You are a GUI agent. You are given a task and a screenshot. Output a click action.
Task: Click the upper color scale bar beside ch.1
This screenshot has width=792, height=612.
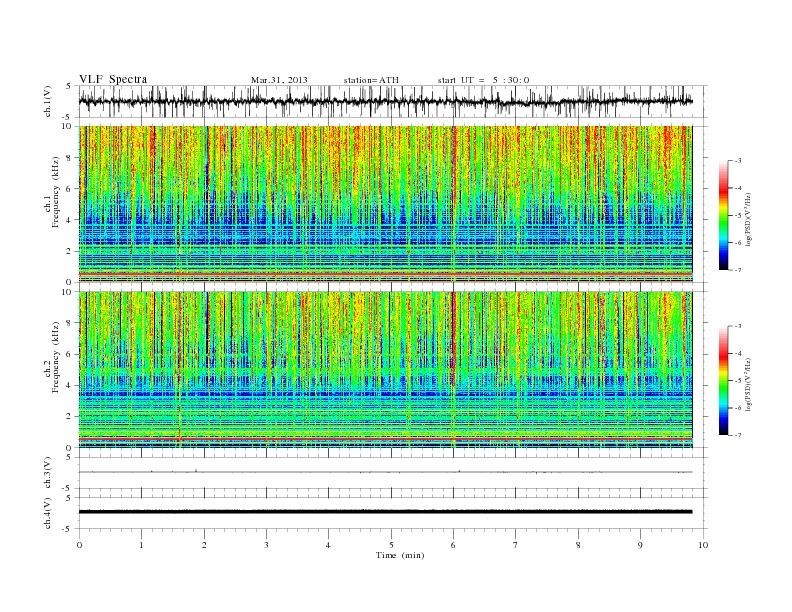723,215
